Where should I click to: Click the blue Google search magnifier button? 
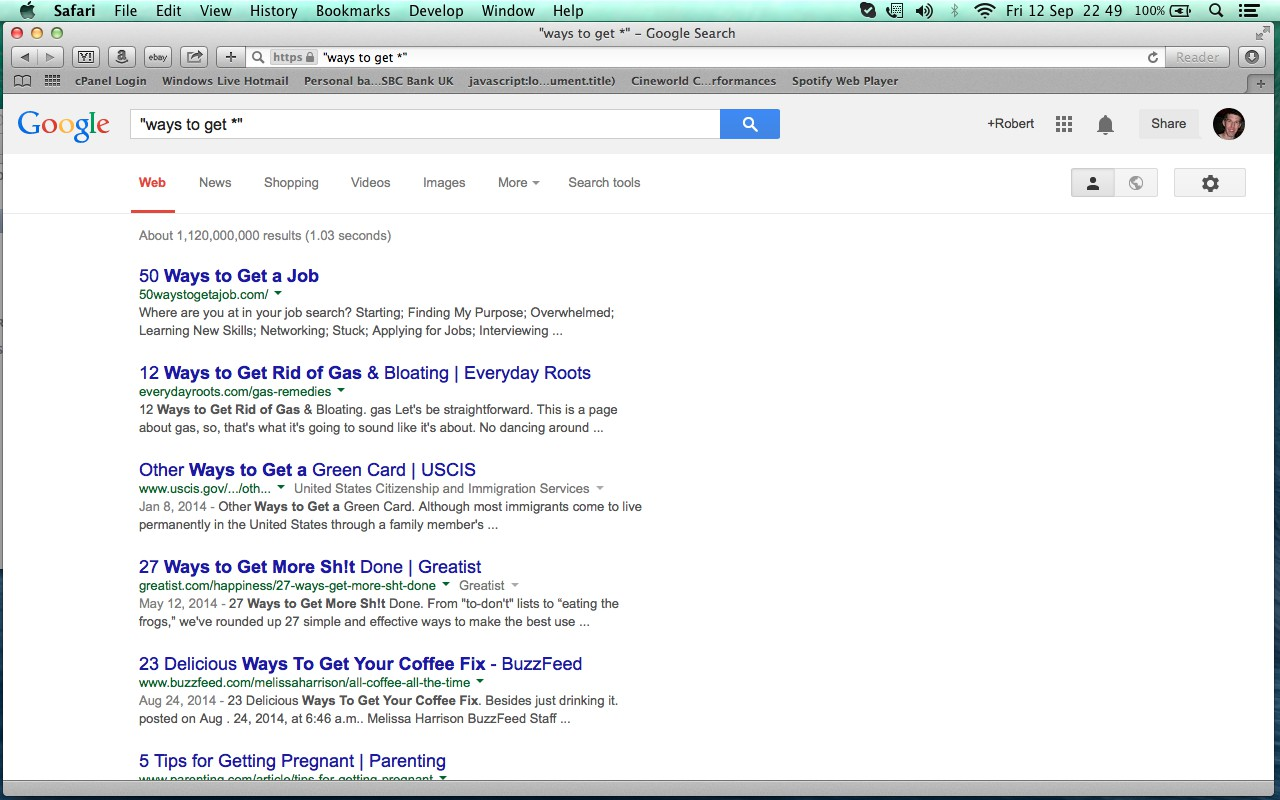[x=749, y=124]
